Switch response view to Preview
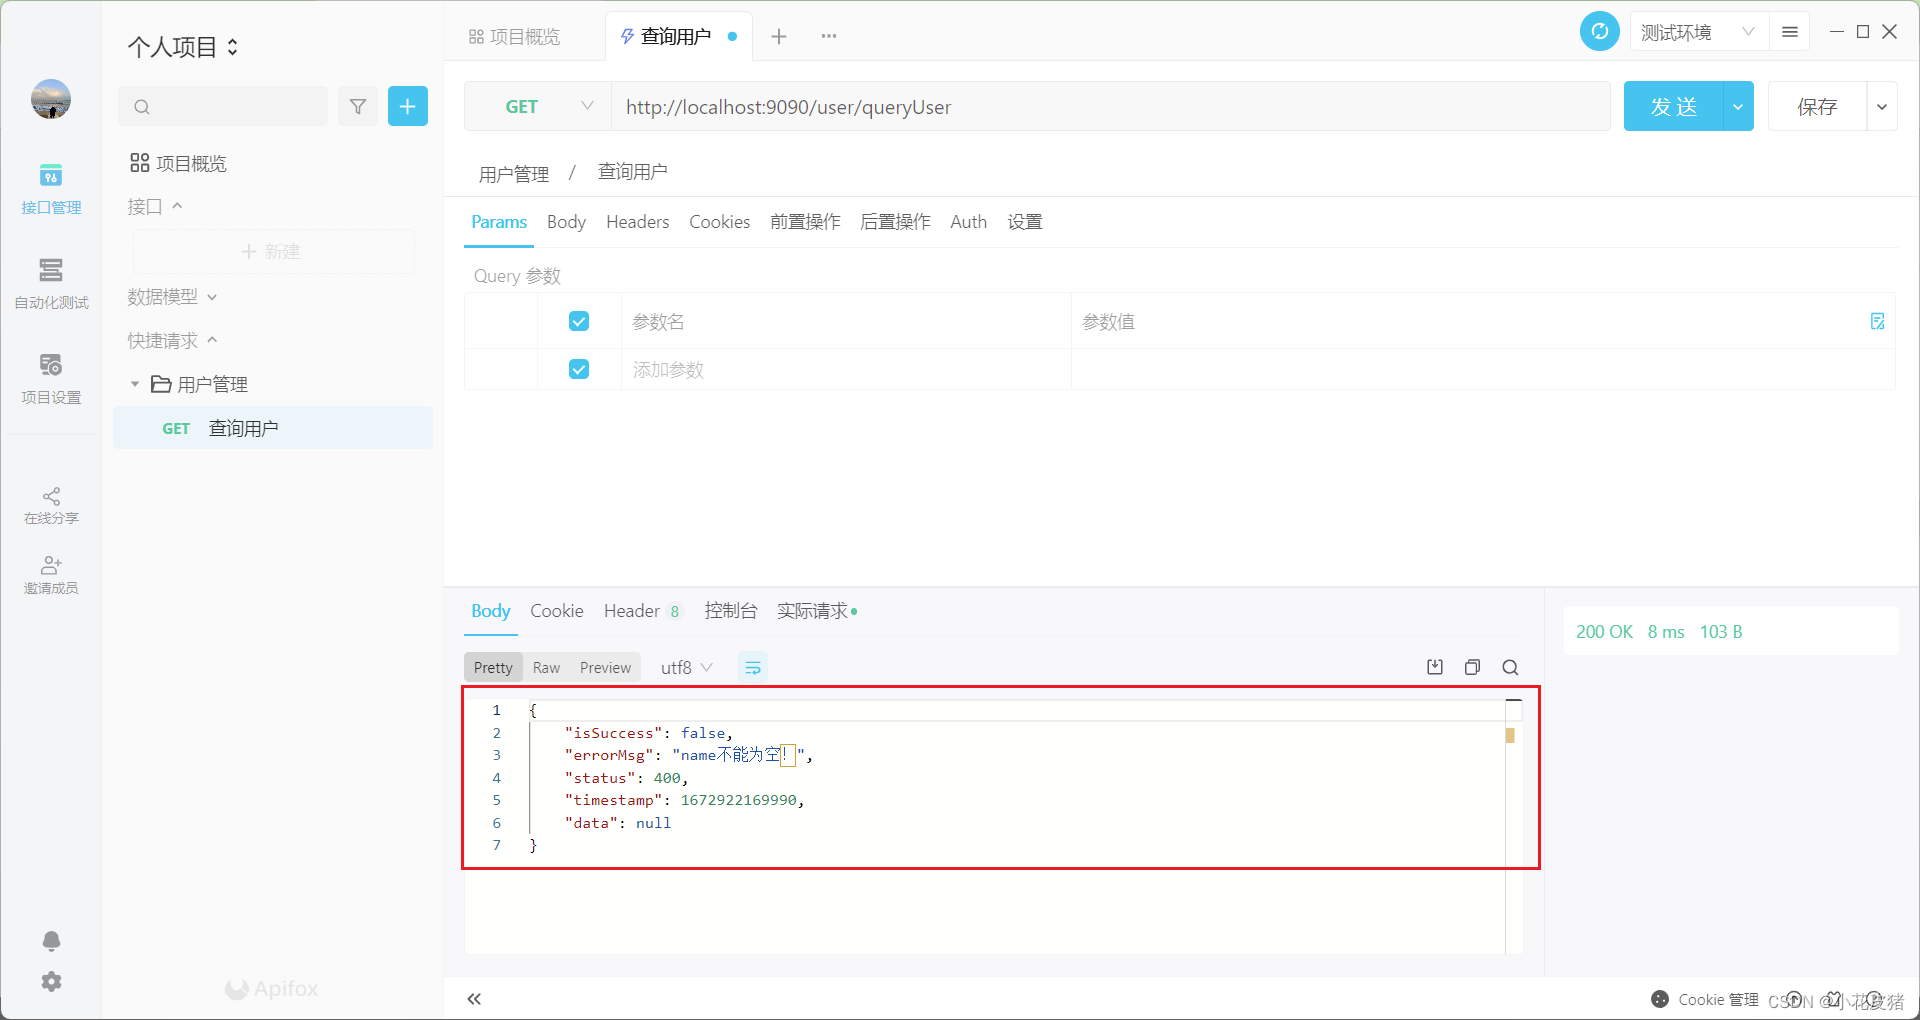This screenshot has height=1020, width=1920. point(605,667)
